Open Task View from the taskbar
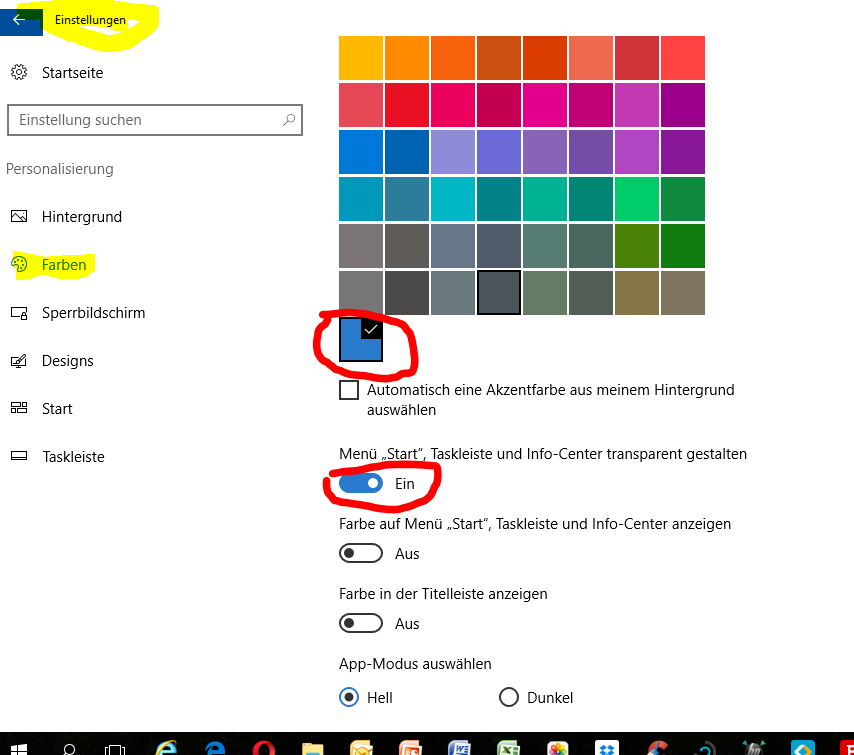Image resolution: width=854 pixels, height=755 pixels. point(114,749)
